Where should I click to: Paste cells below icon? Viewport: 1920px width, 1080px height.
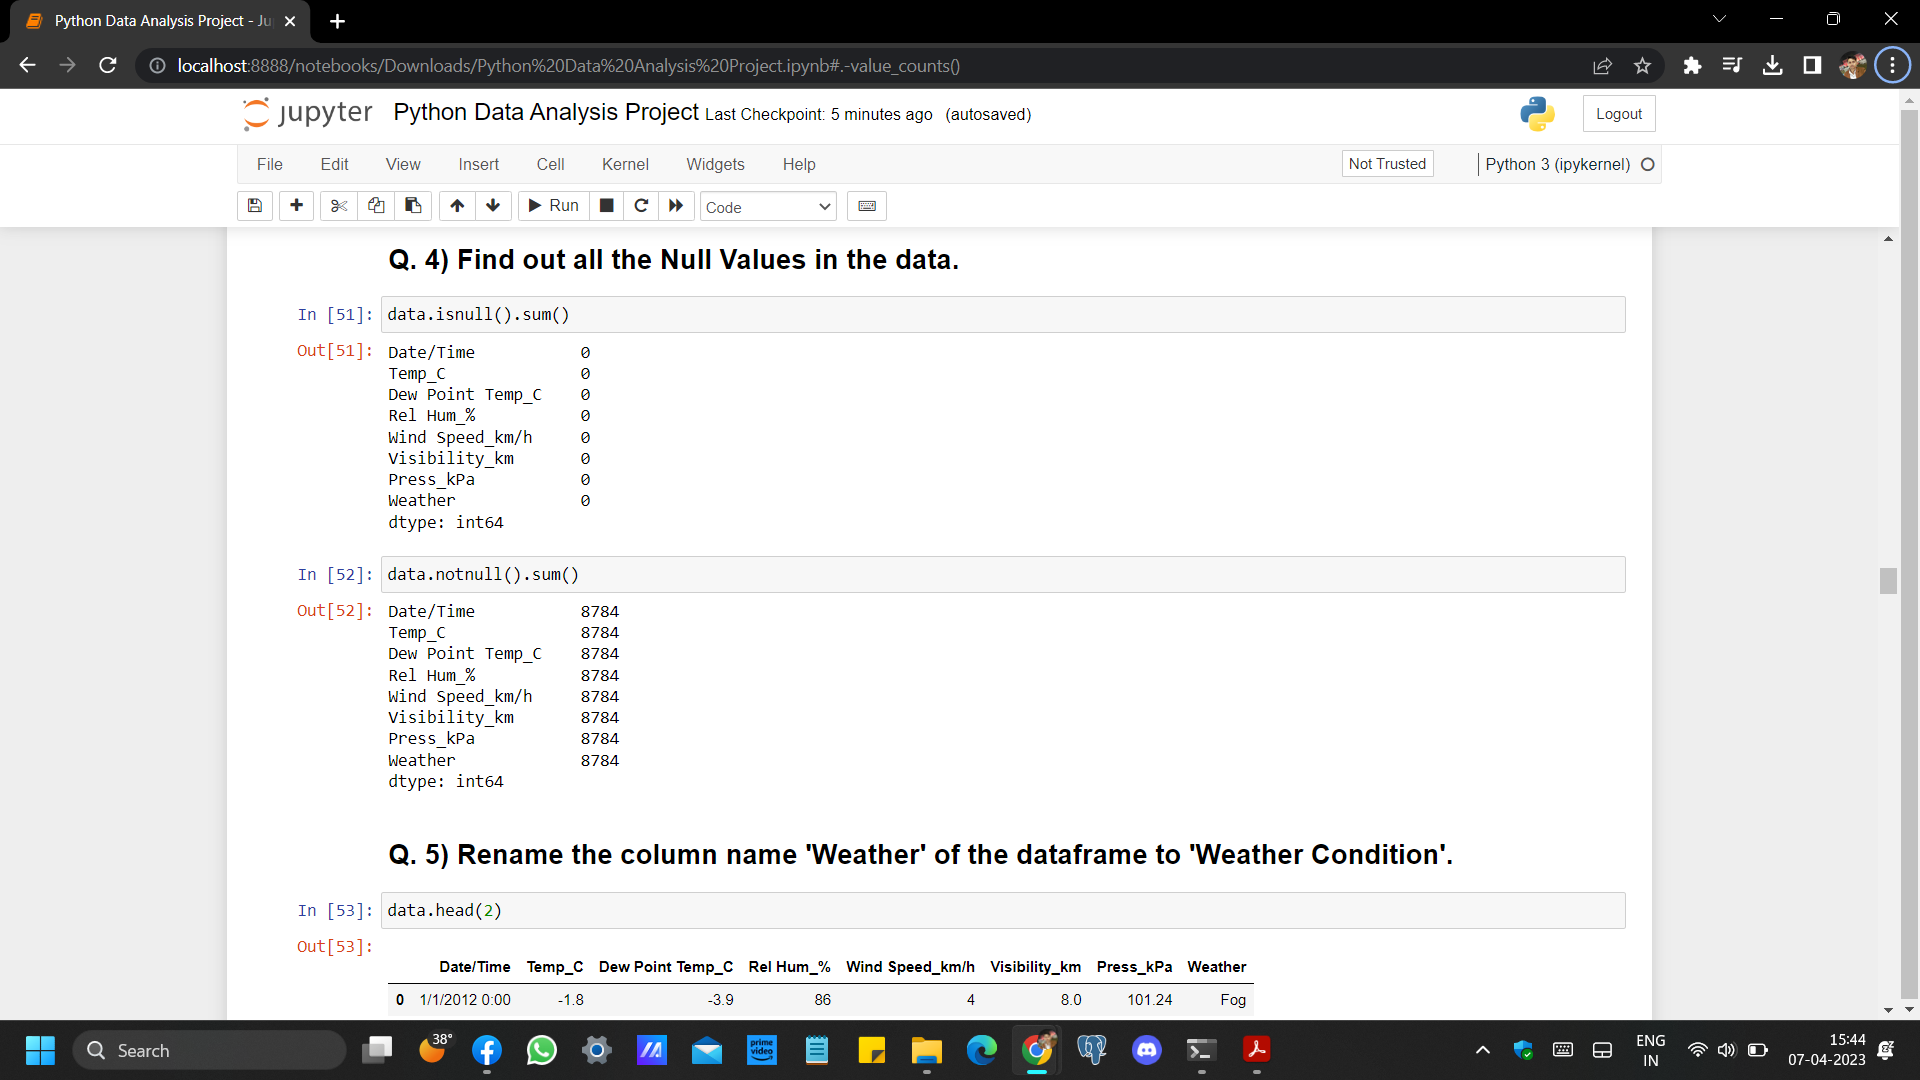click(x=413, y=206)
